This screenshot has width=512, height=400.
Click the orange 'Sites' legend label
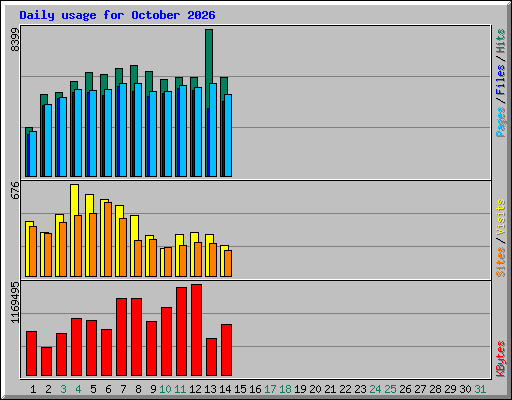(500, 262)
